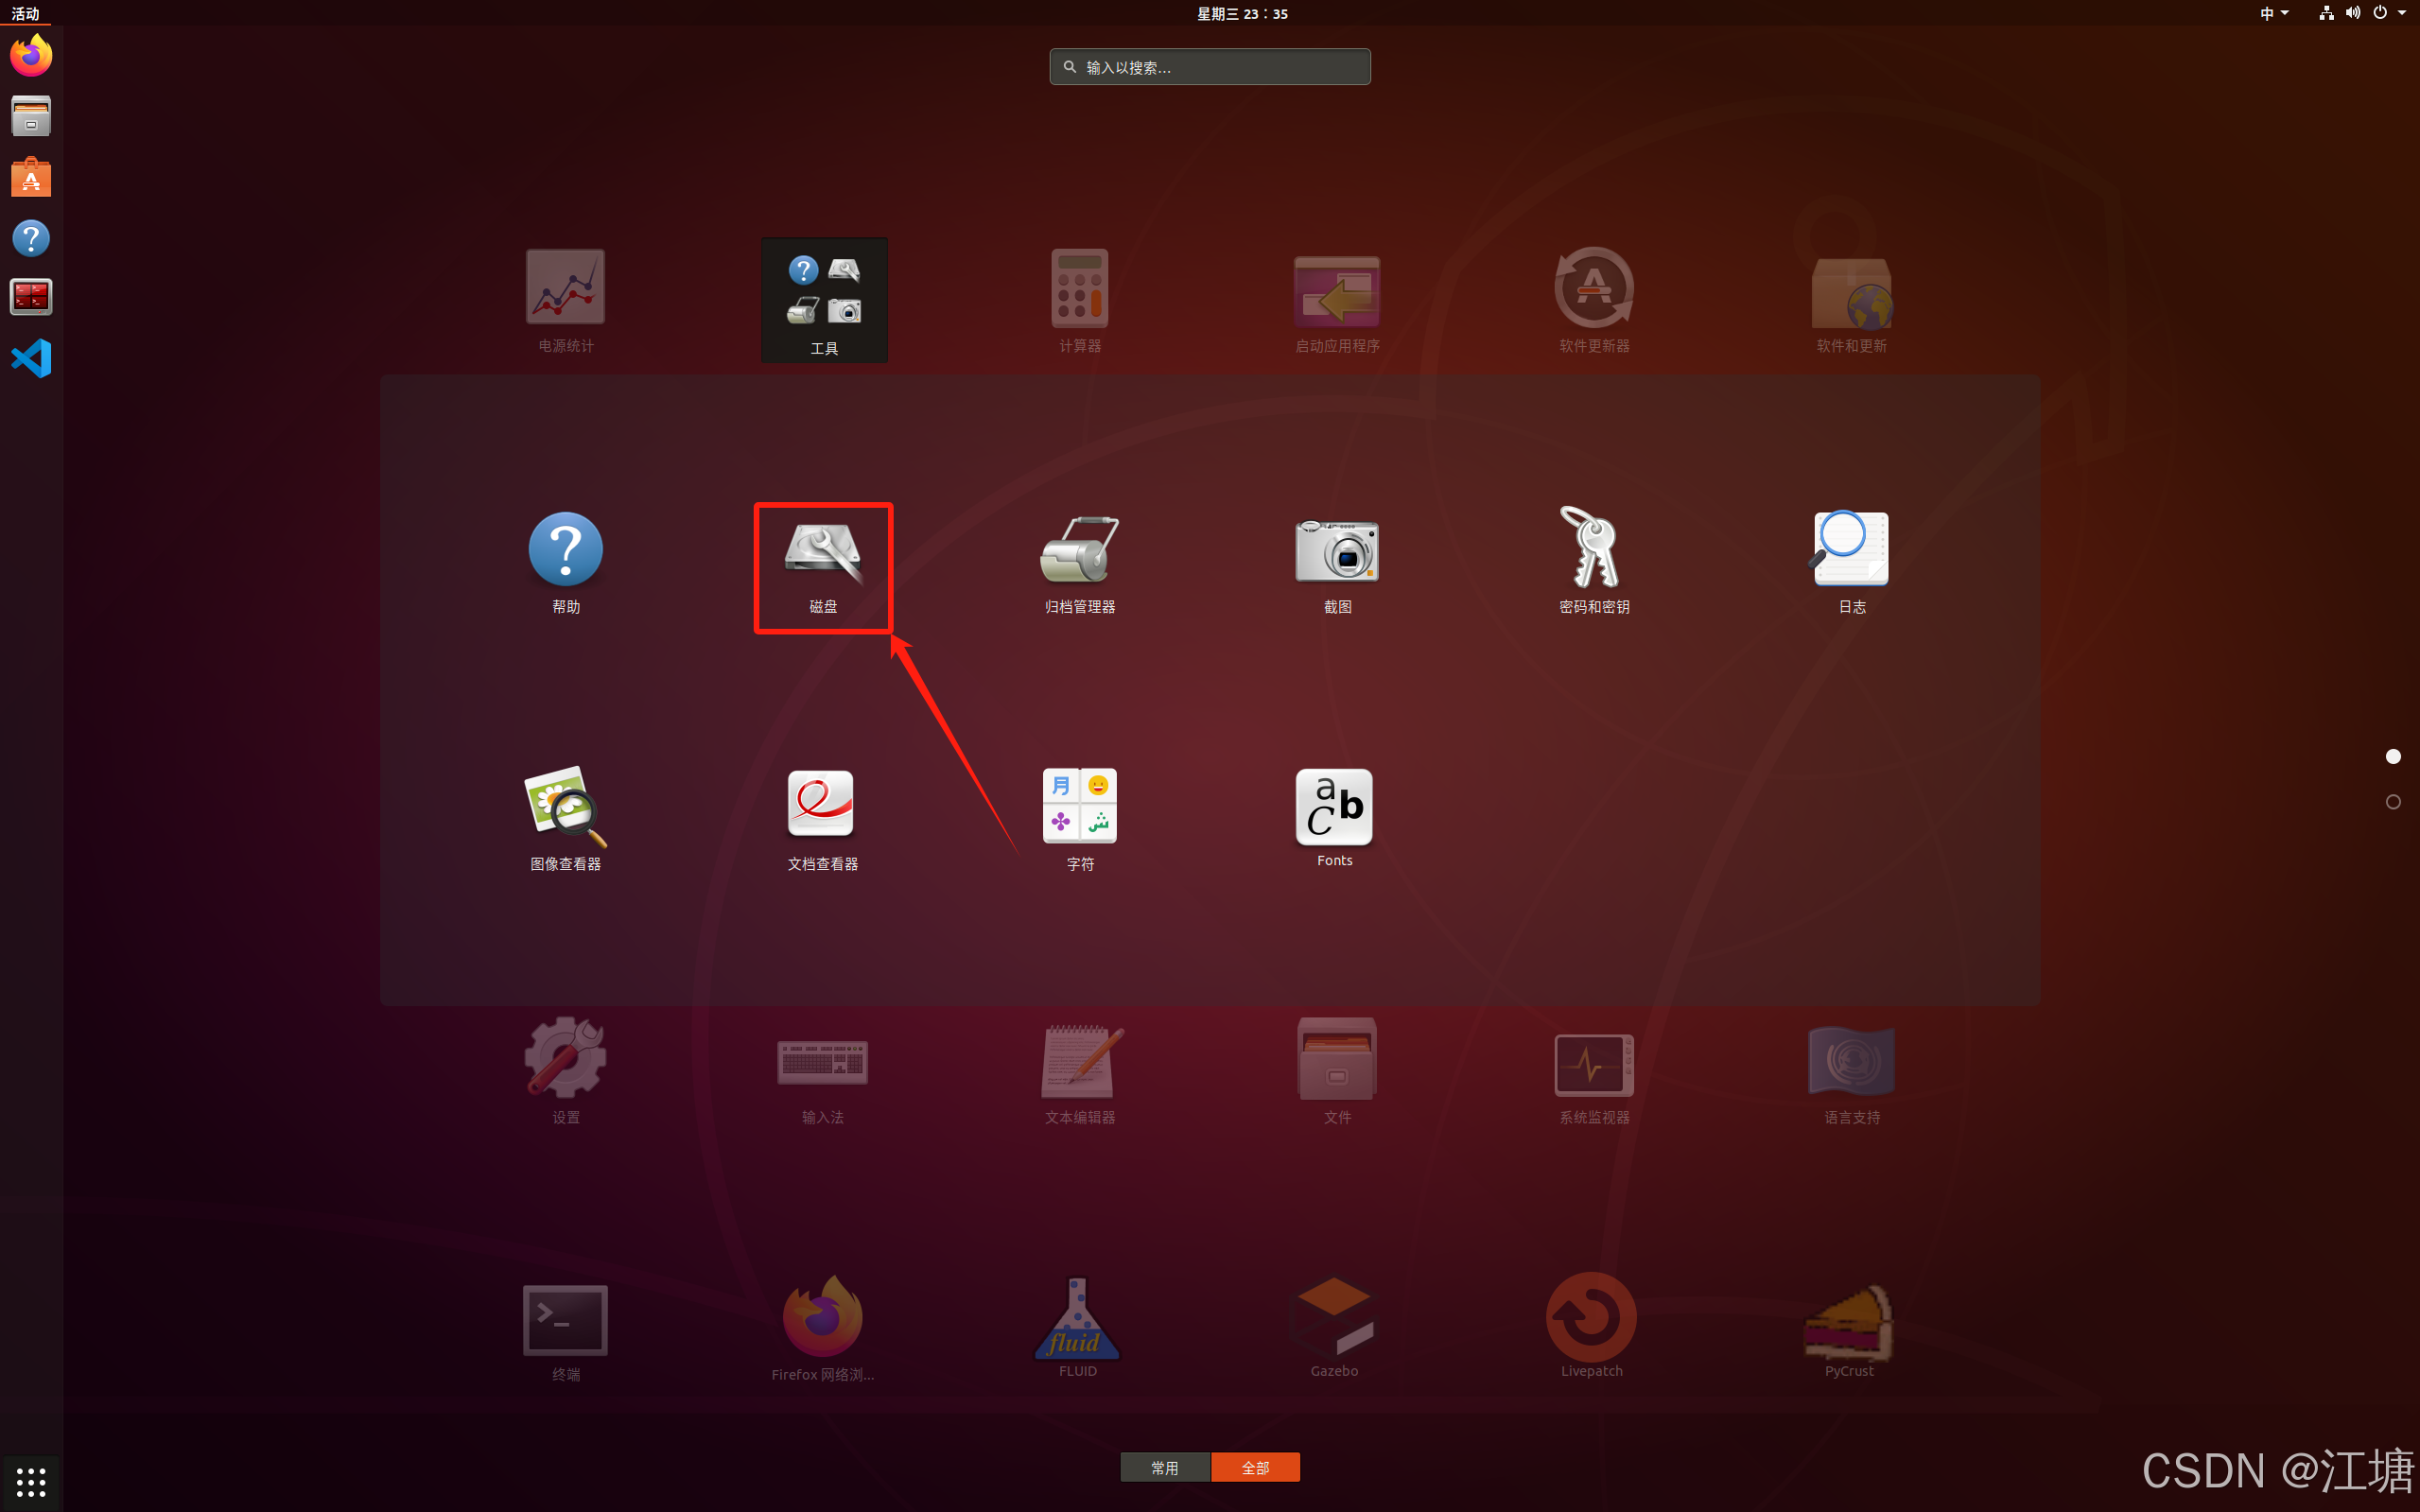Open the Disks (磁盘) application
Screen dimensions: 2420x1512
(822, 553)
